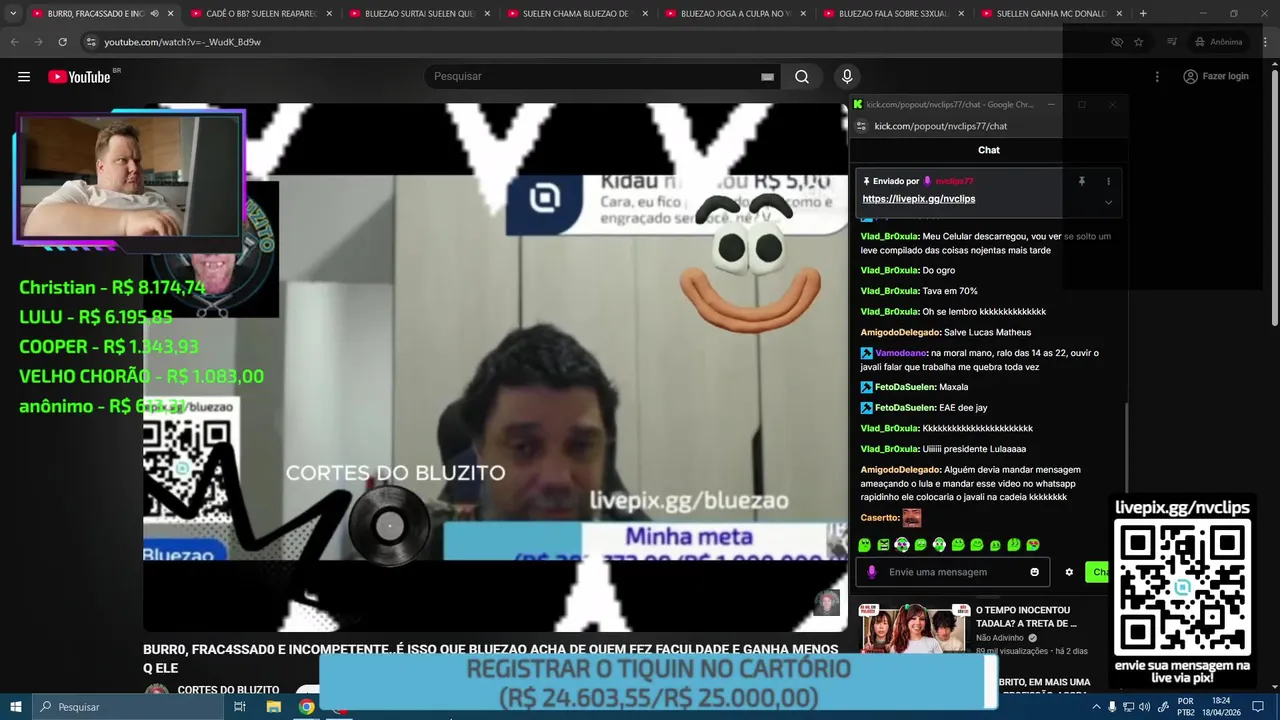Bookmark this page with the star icon

click(1138, 42)
